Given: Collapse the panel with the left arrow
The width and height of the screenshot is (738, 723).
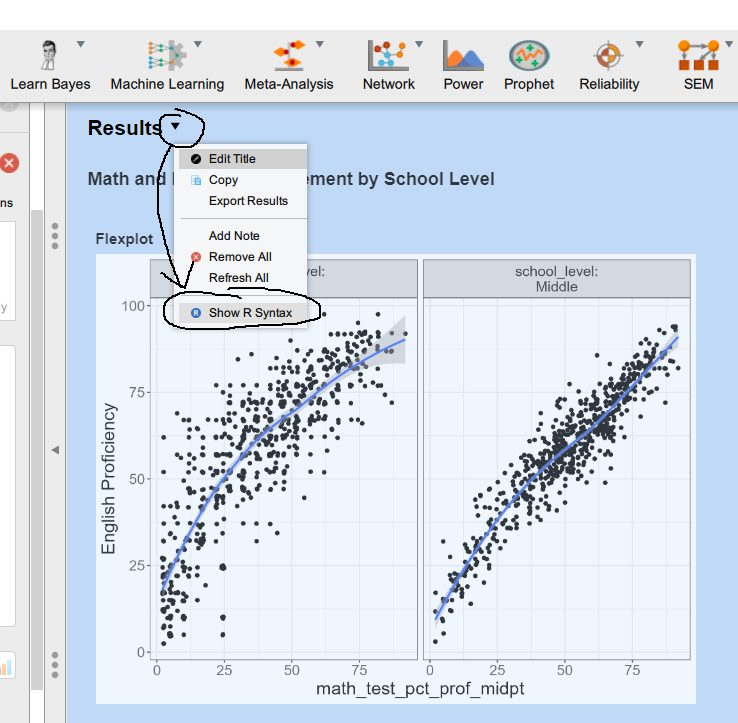Looking at the screenshot, I should pos(55,450).
